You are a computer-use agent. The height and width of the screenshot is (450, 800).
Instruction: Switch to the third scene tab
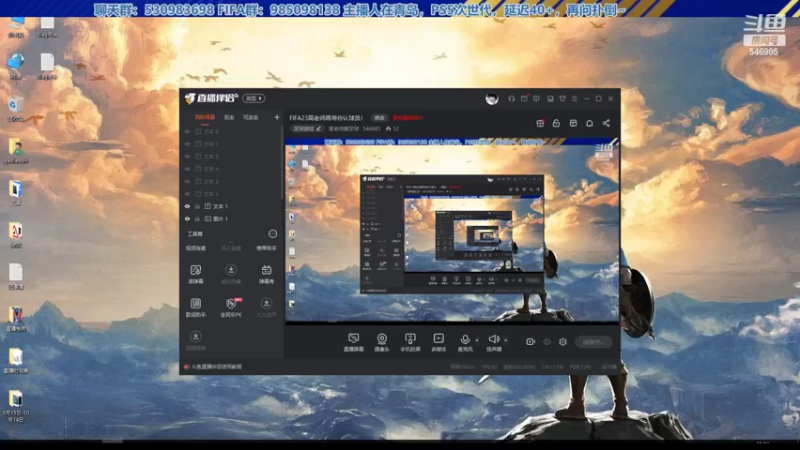(251, 117)
